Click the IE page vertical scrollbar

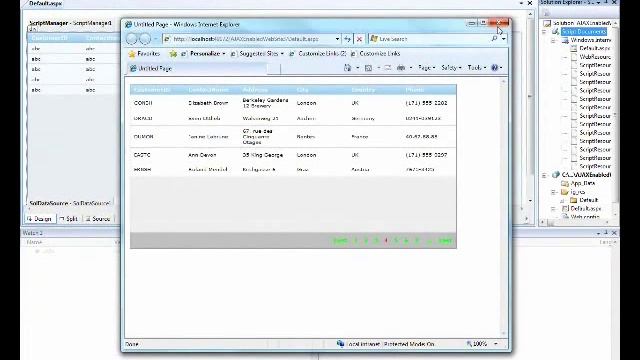(503, 207)
